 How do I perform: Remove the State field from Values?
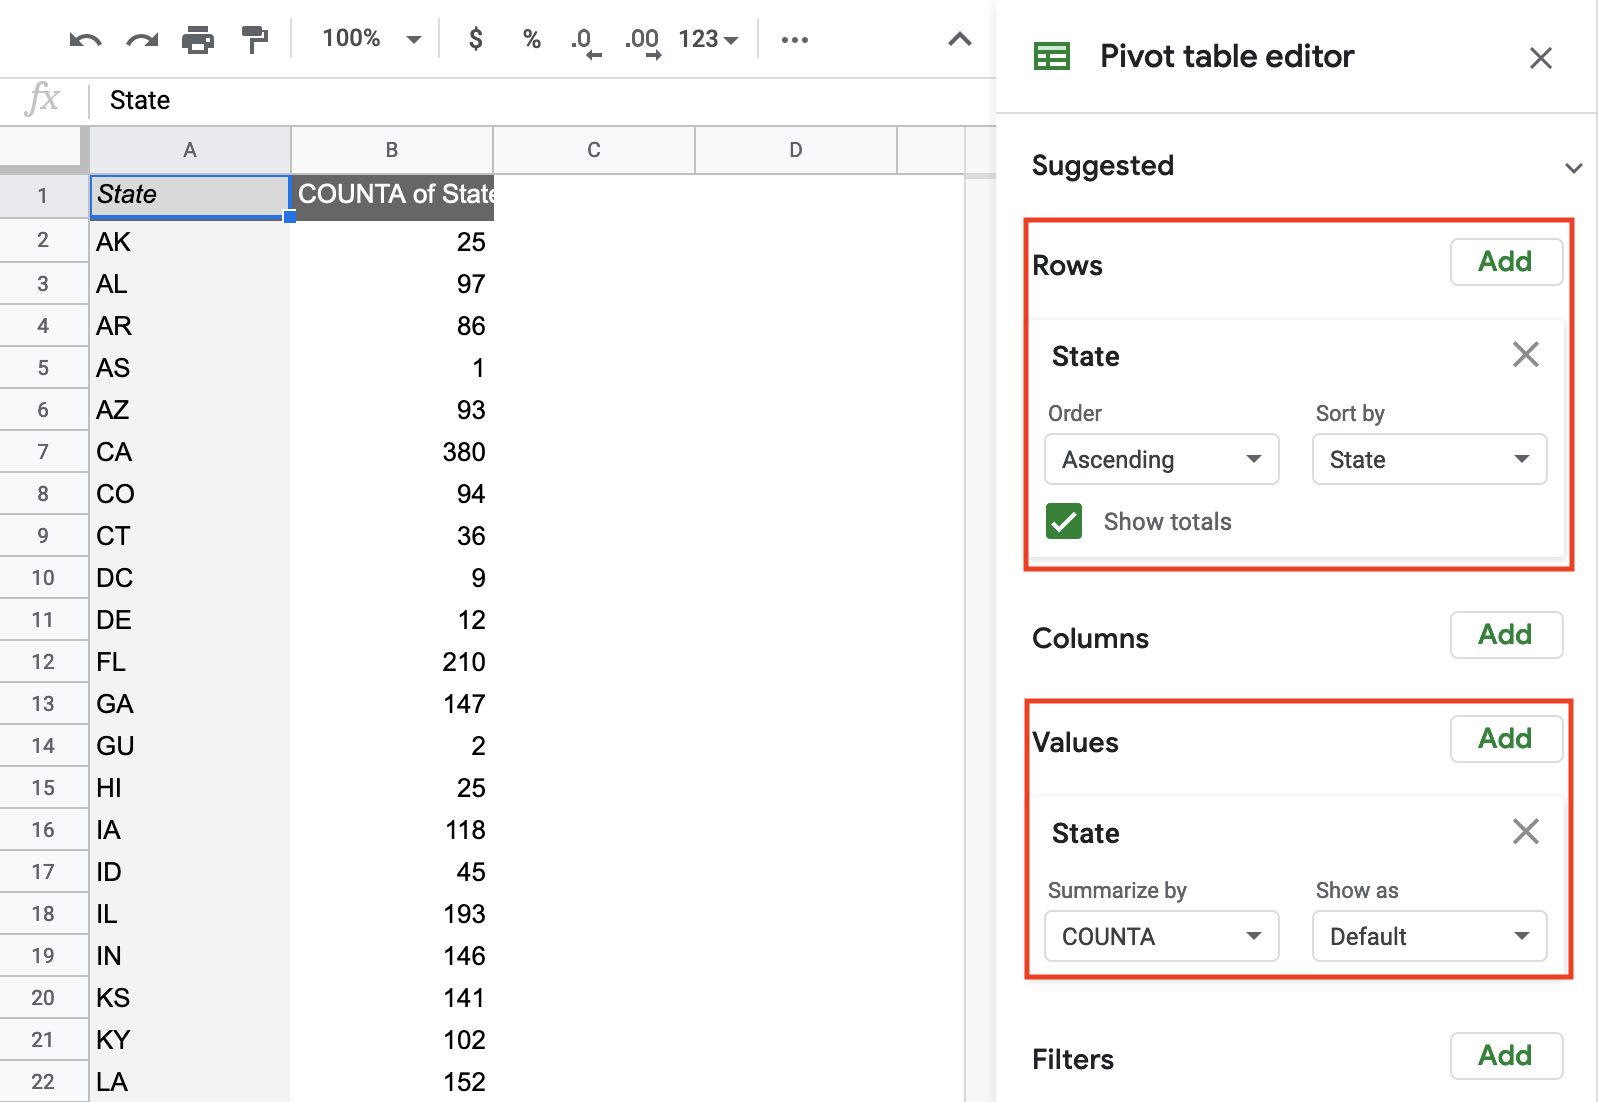pos(1525,831)
